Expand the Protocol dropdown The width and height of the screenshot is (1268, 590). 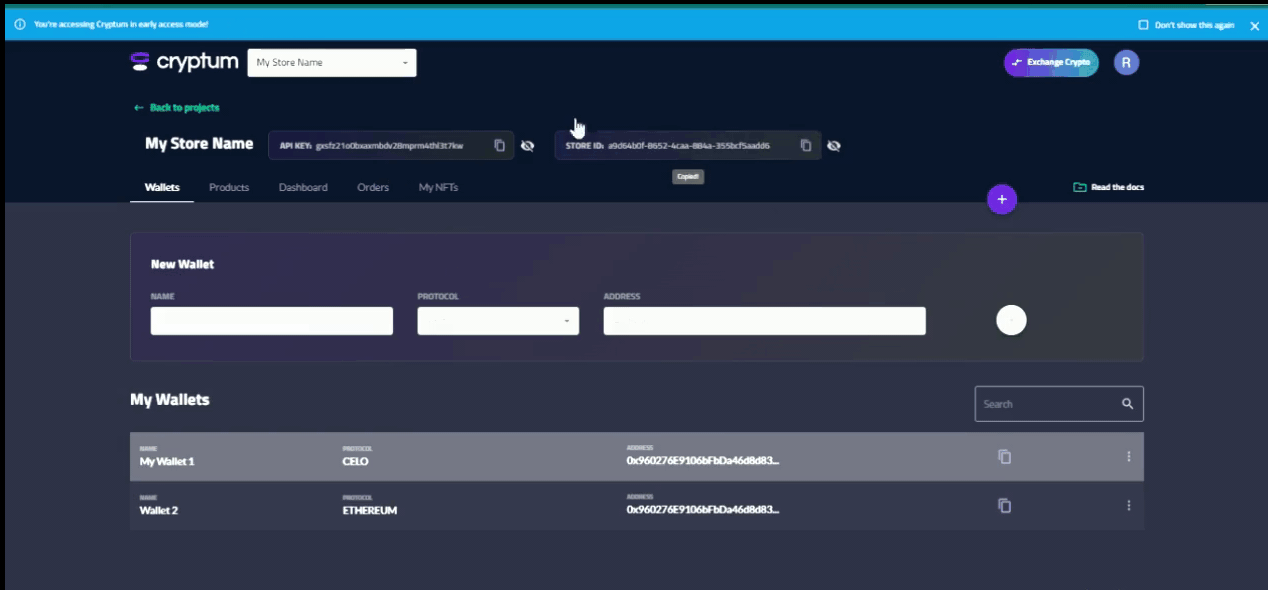pyautogui.click(x=498, y=321)
